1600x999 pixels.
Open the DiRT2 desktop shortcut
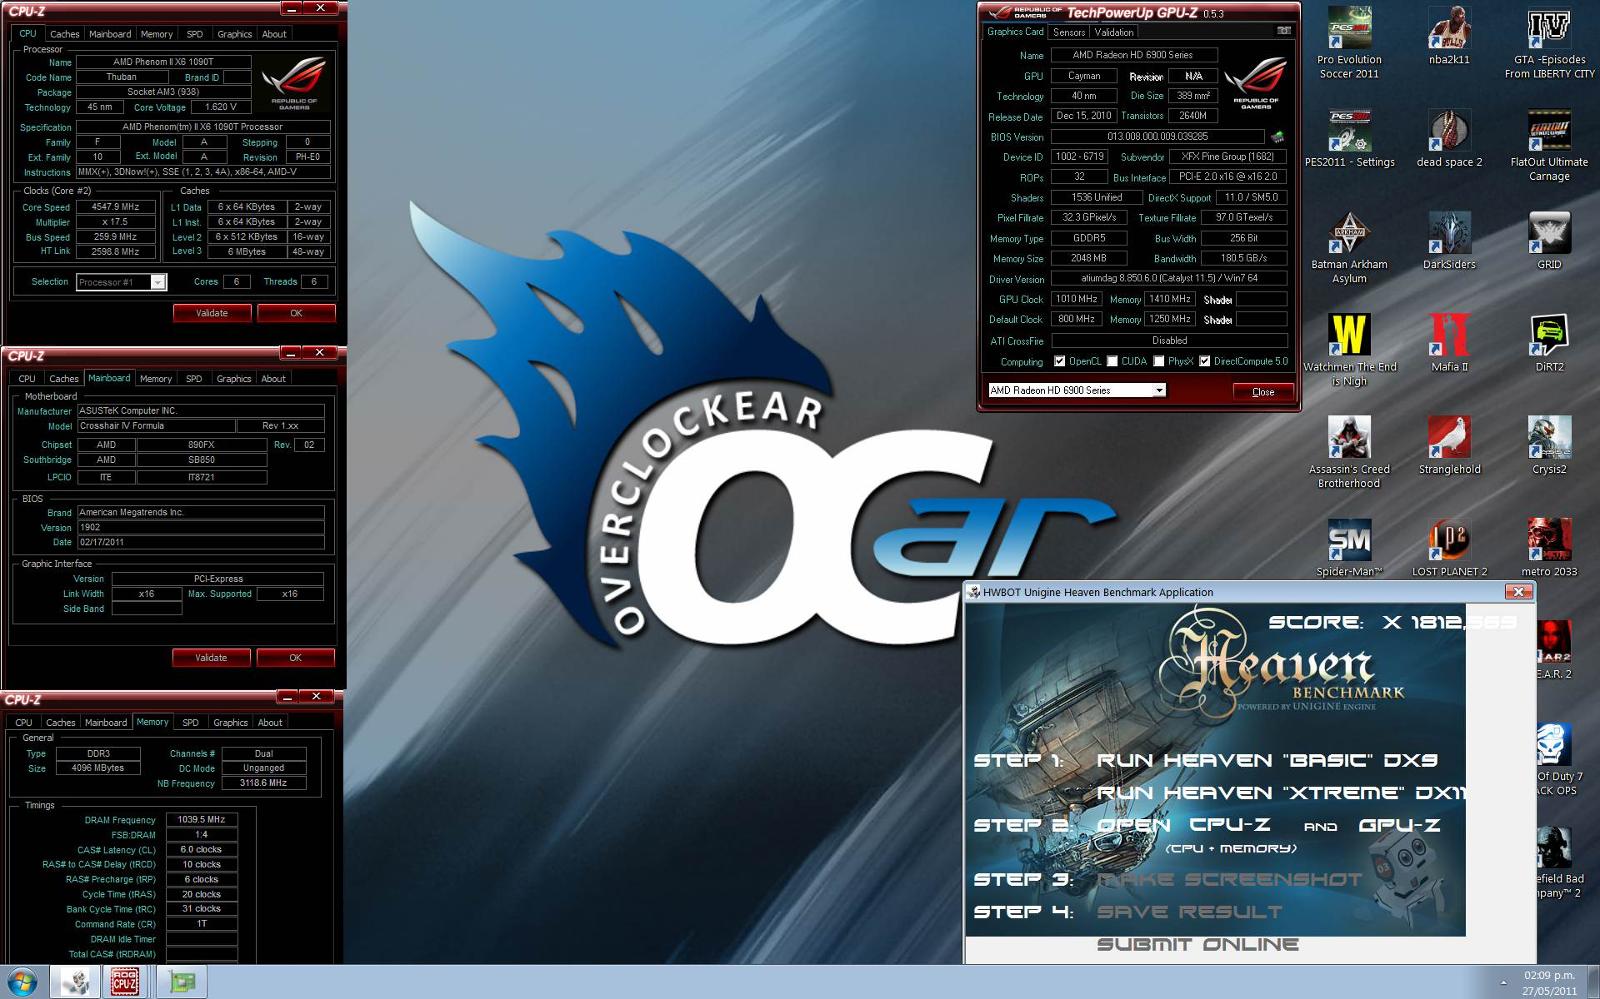tap(1549, 343)
